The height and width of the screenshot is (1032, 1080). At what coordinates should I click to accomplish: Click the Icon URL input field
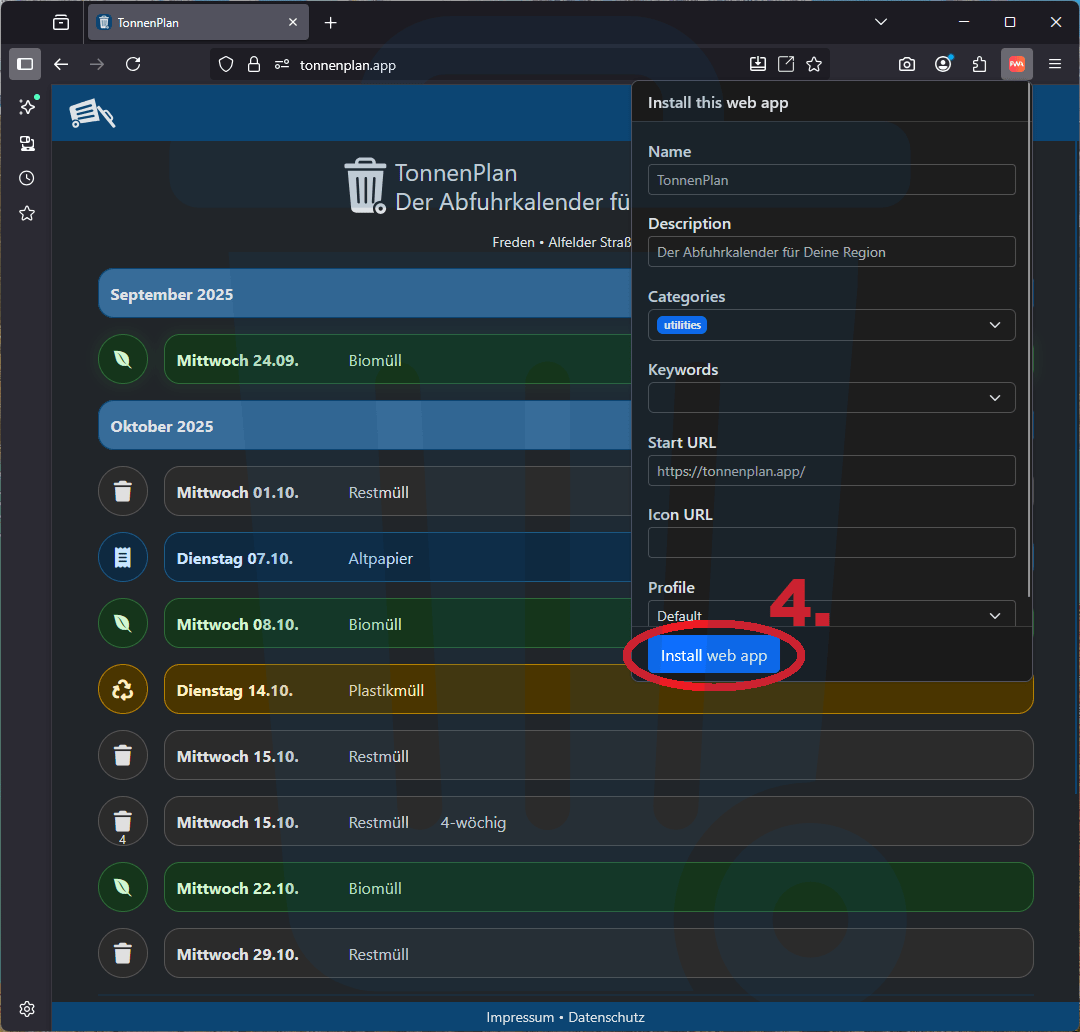pos(831,543)
